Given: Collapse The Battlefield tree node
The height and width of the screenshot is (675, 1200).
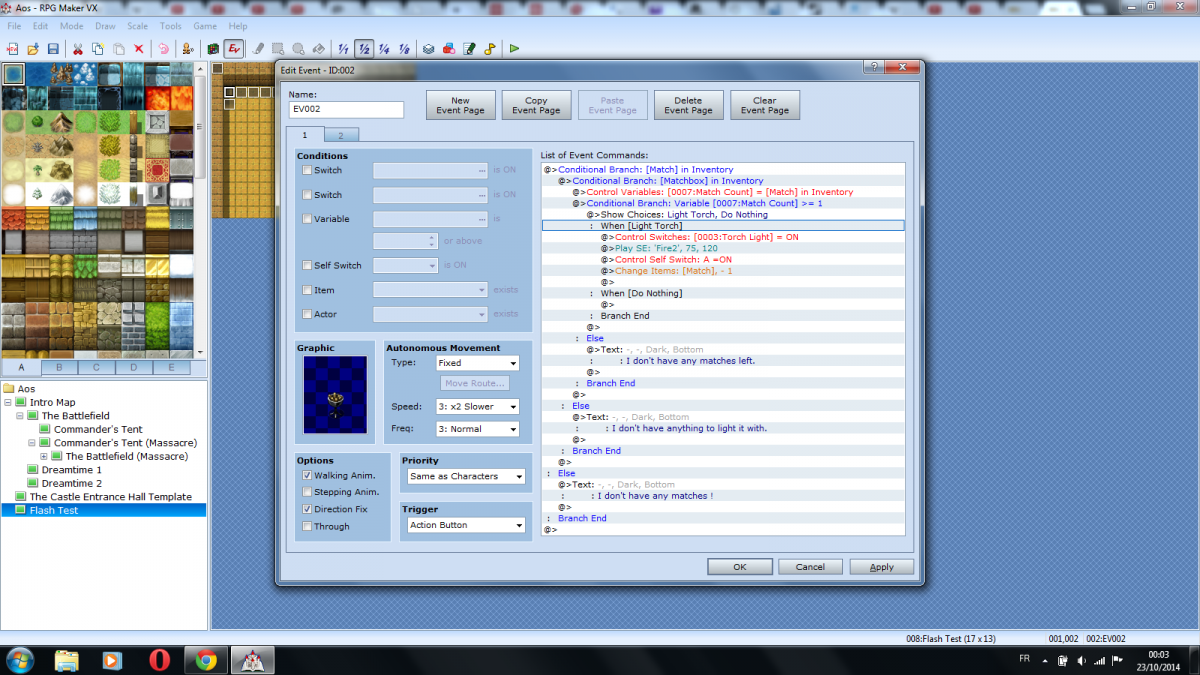Looking at the screenshot, I should point(20,416).
